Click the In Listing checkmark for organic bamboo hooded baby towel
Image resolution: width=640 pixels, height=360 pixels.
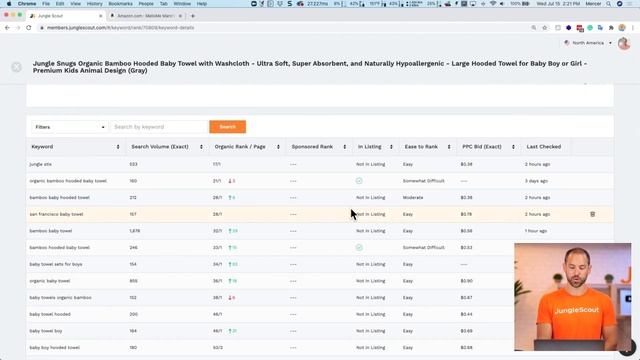pos(359,181)
